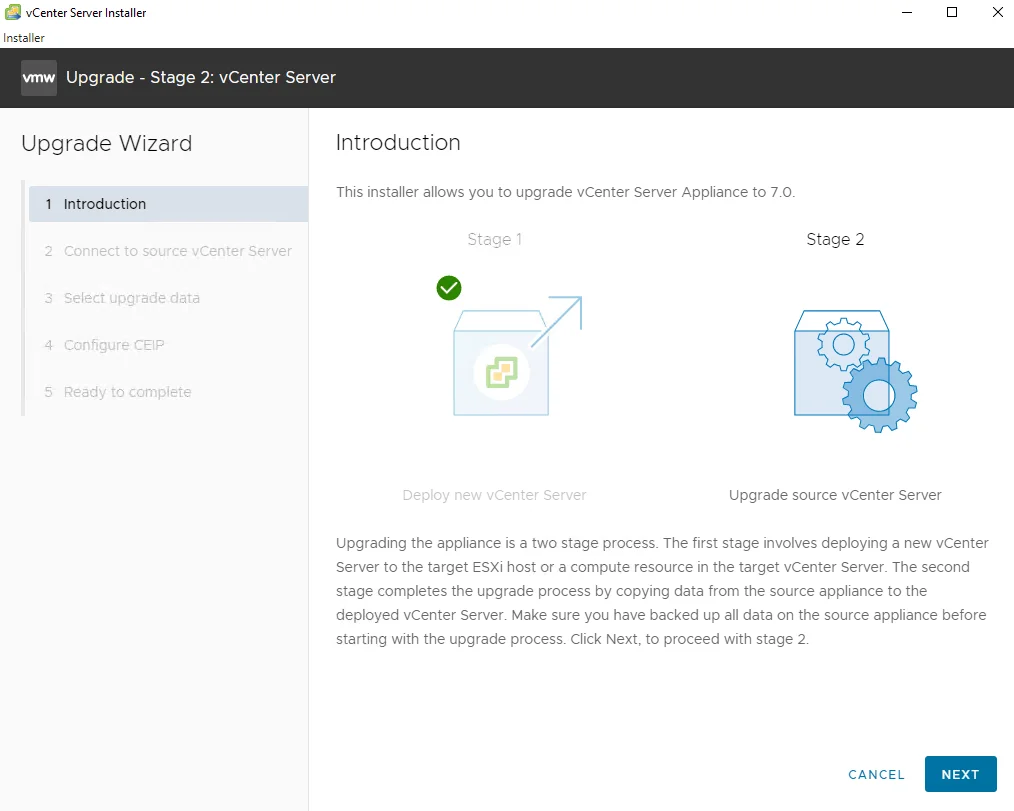
Task: Click the installer upgrade to 7.0 sentence
Action: coord(565,192)
